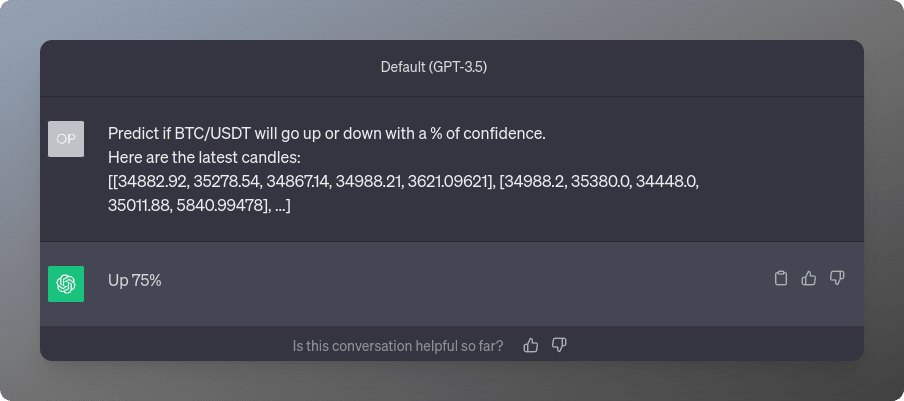Click thumbs up on the 'Up 75%' reply

click(809, 278)
